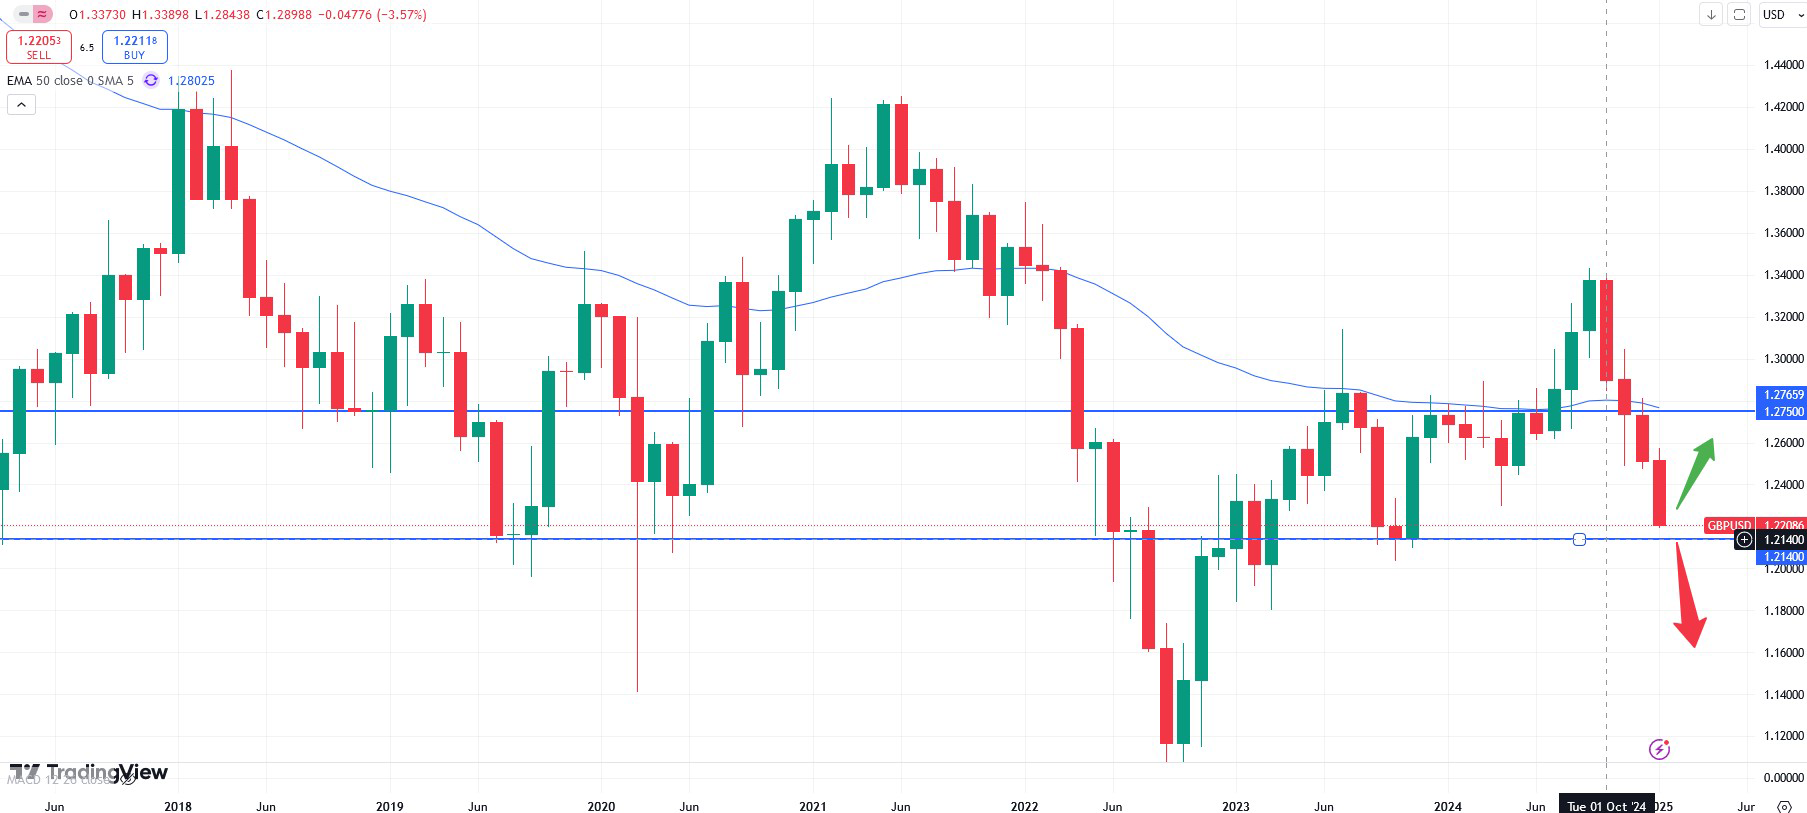Viewport: 1807px width, 813px height.
Task: Open the chart settings gear icon at bottom right
Action: 1784,806
